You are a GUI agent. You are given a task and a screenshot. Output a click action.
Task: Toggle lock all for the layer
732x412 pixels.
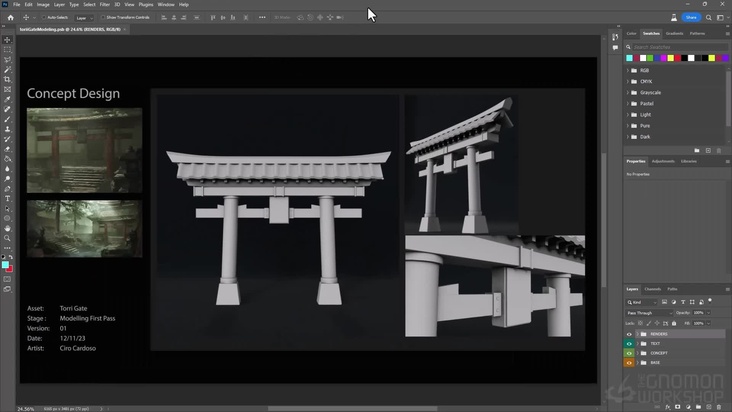[x=674, y=323]
